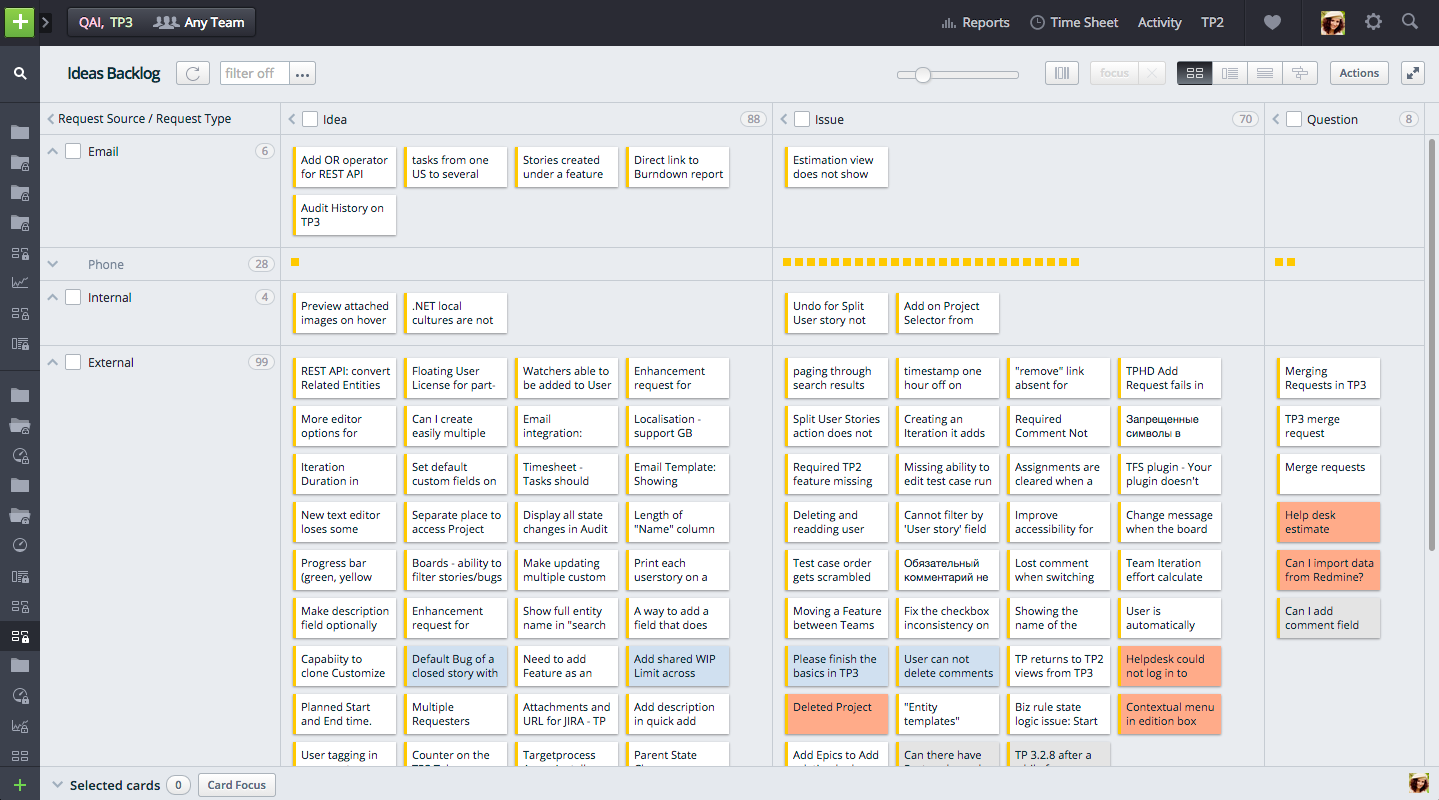Refresh the Ideas Backlog board
The image size is (1439, 800).
click(x=193, y=73)
